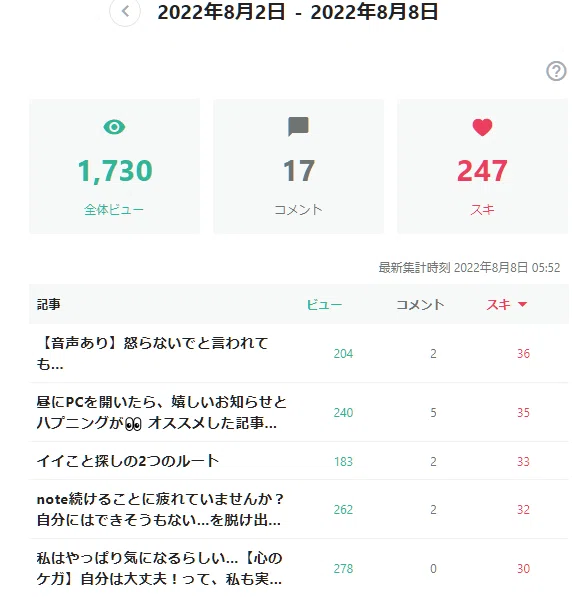Open article 私はやっぱり気になるらしい…
Image resolution: width=572 pixels, height=597 pixels.
point(160,568)
